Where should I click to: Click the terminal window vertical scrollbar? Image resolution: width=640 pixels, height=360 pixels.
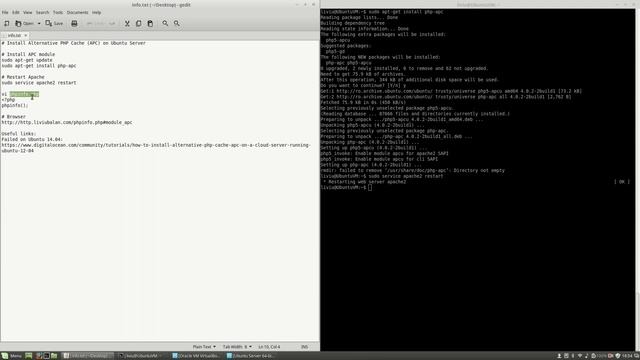[638, 180]
